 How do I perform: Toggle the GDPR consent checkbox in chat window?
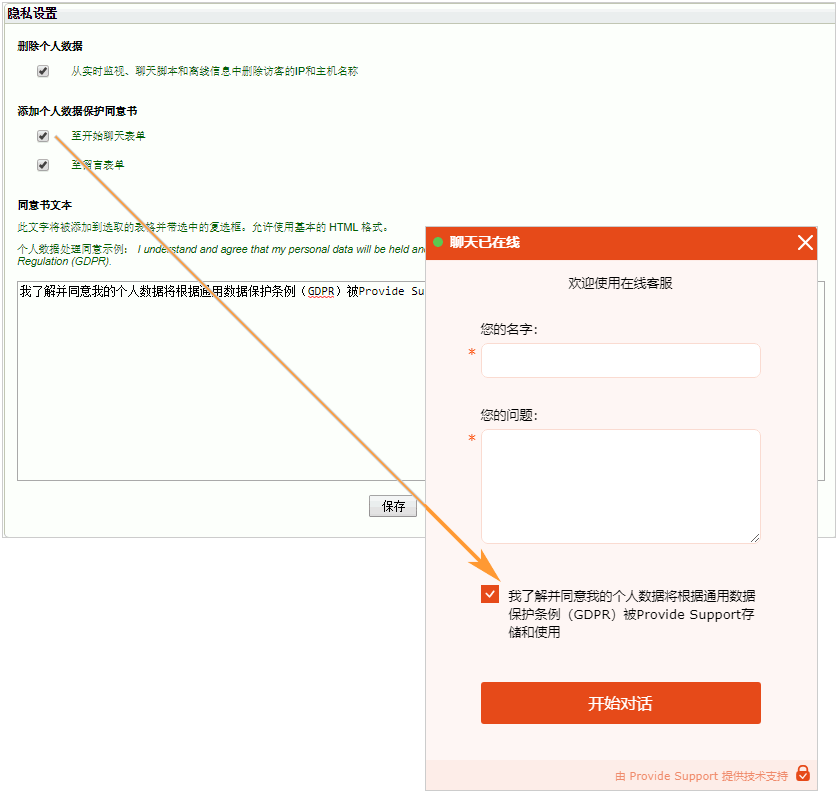click(x=490, y=594)
